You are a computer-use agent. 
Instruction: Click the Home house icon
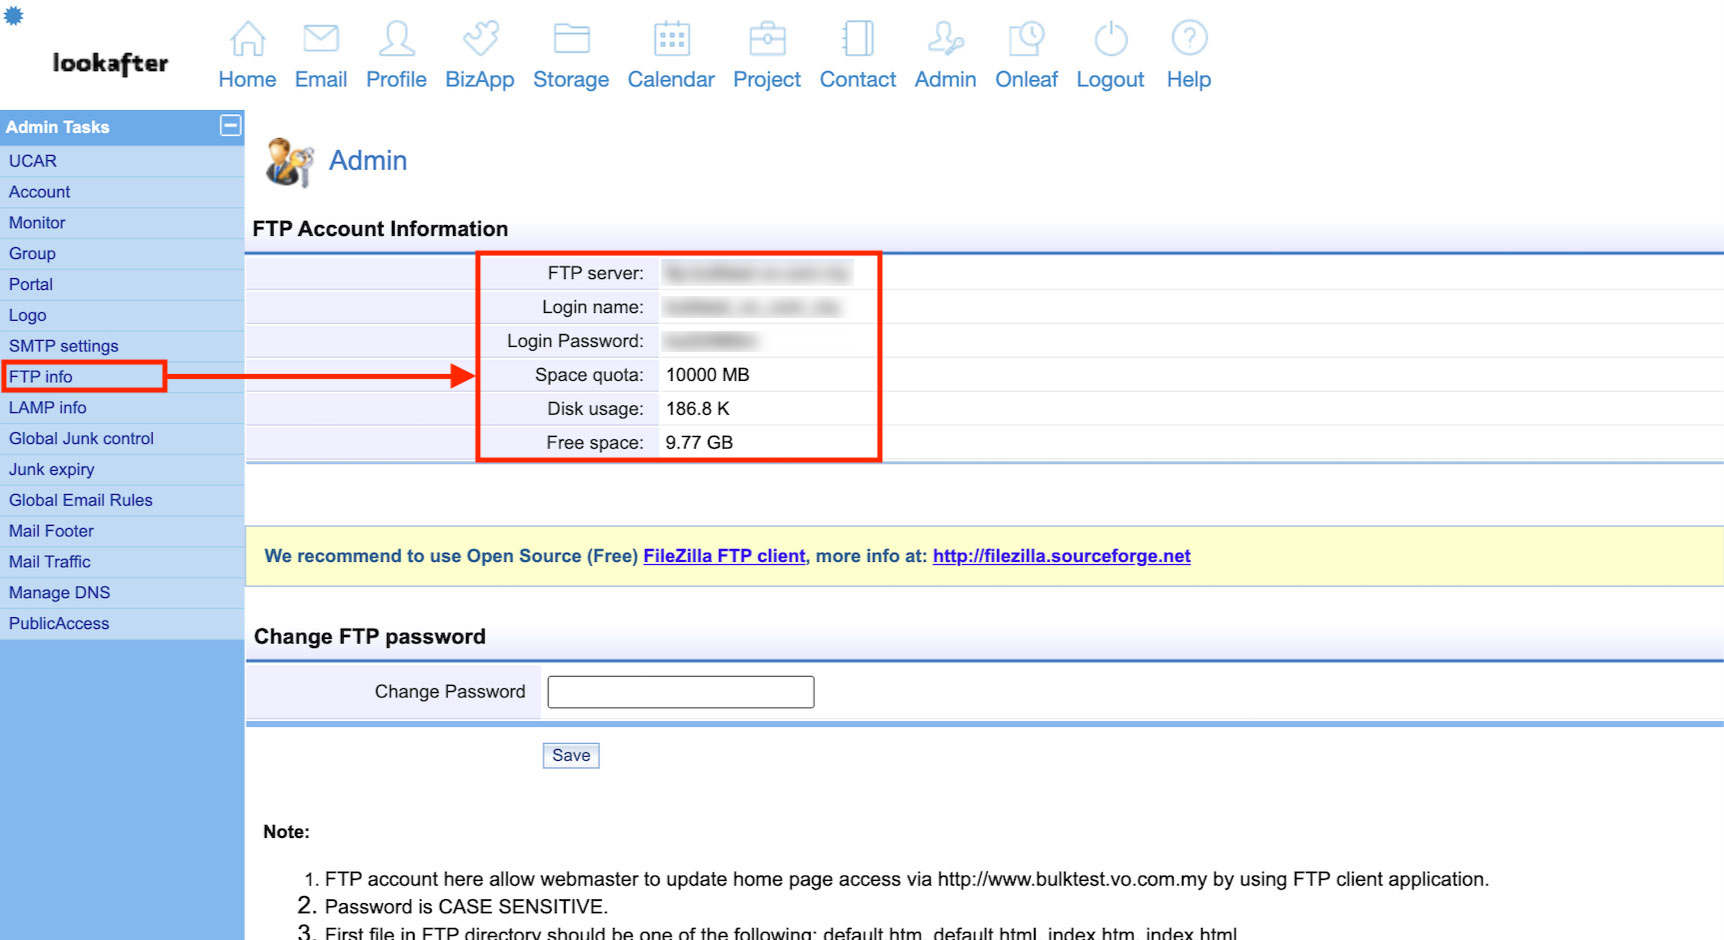[247, 39]
